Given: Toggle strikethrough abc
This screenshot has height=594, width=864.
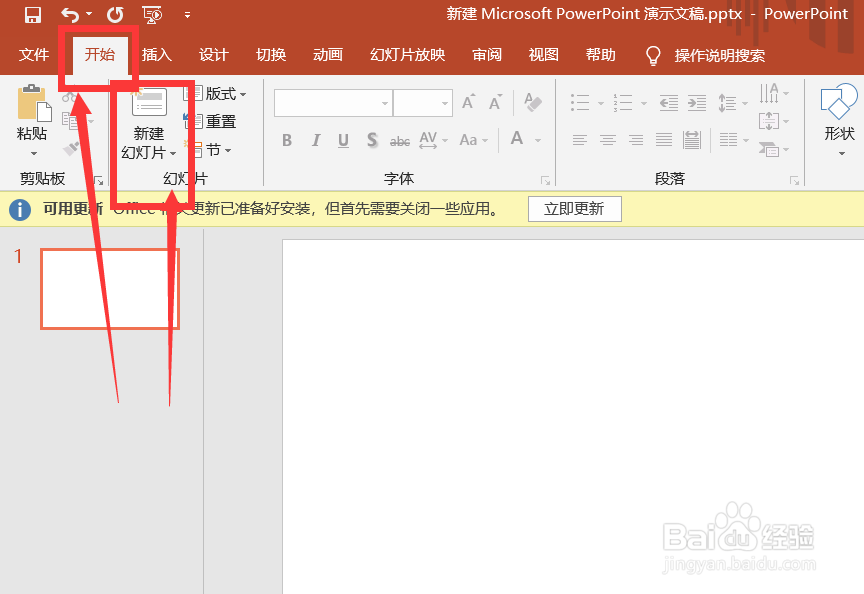Looking at the screenshot, I should (x=400, y=142).
